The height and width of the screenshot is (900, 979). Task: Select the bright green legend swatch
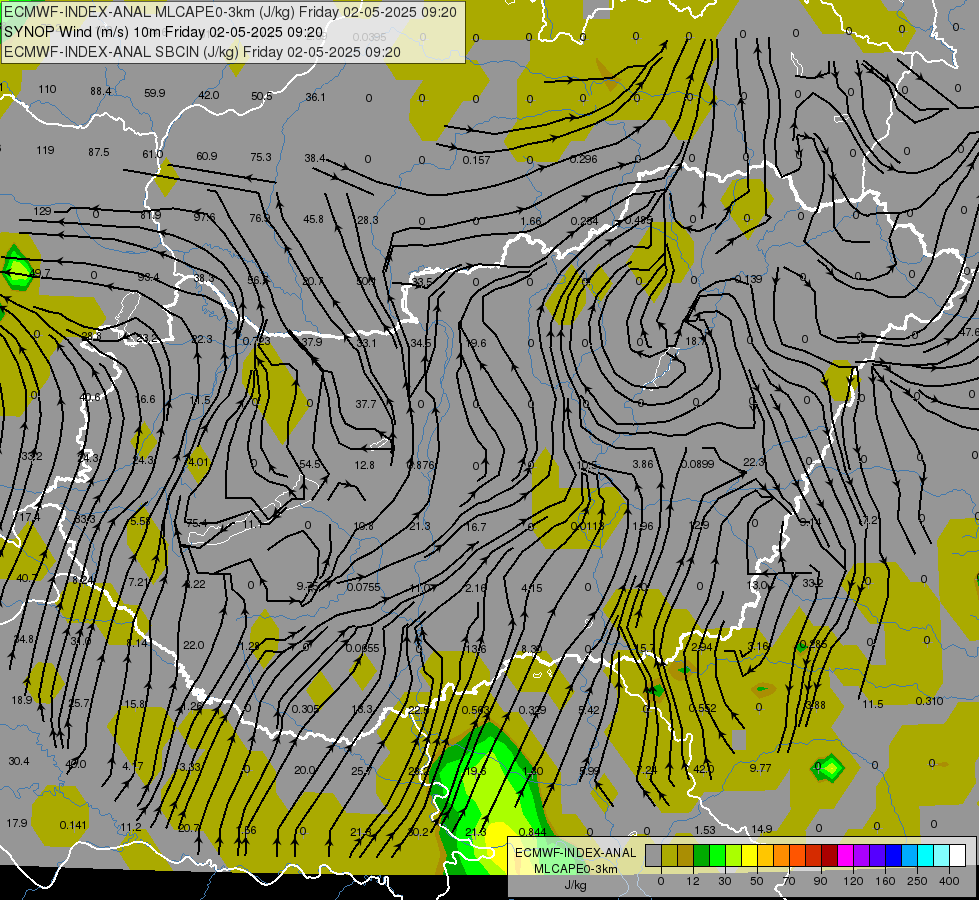click(x=717, y=856)
